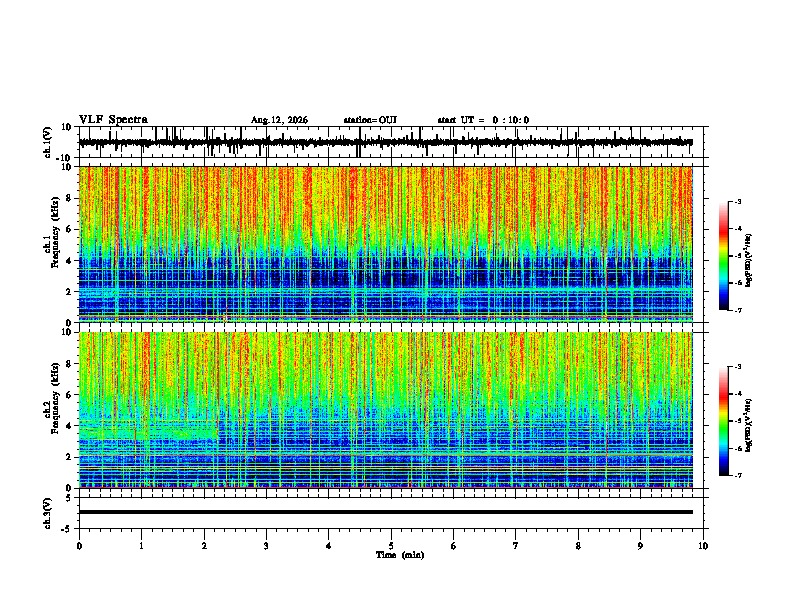Click the ch.2 "Frequency (kHz)" axis label

56,398
